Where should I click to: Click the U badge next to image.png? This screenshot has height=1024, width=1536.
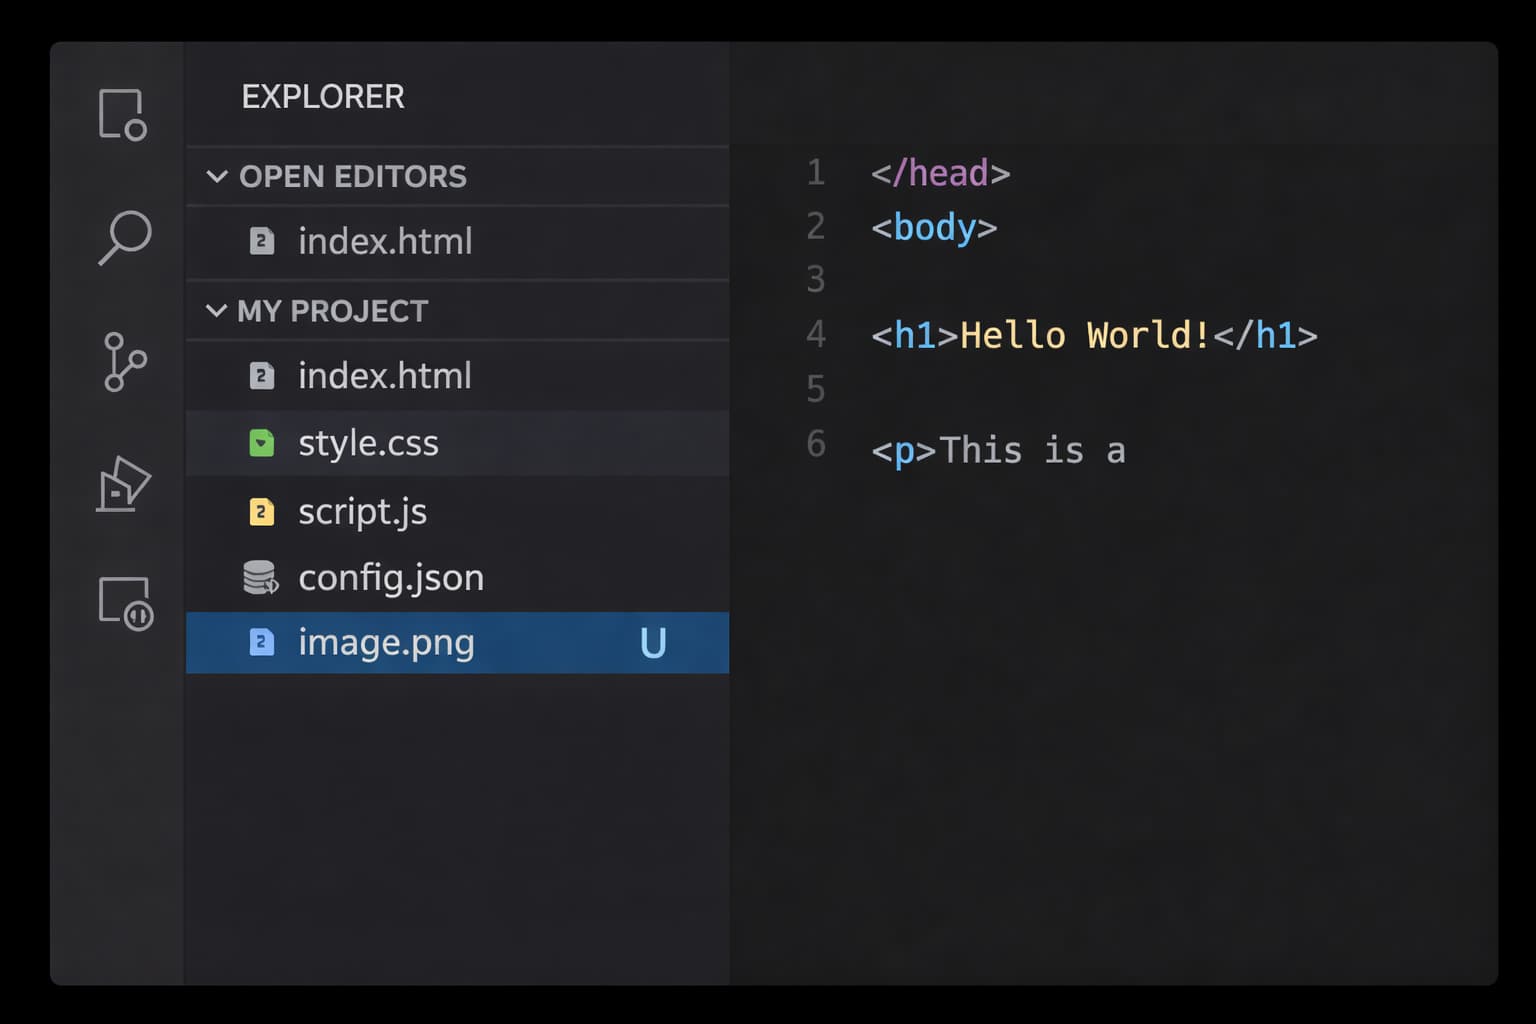click(x=653, y=642)
